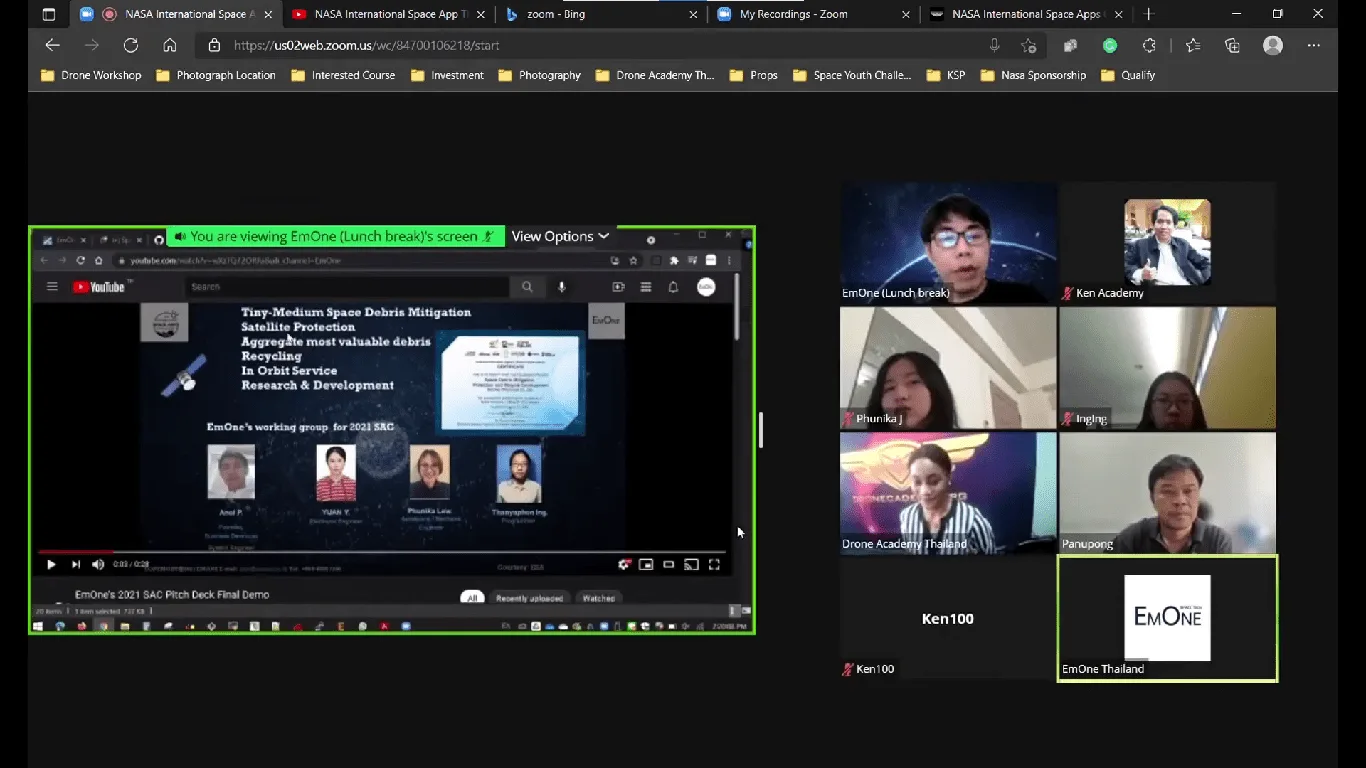
Task: Refresh the Zoom meeting page in Edge
Action: pyautogui.click(x=131, y=45)
